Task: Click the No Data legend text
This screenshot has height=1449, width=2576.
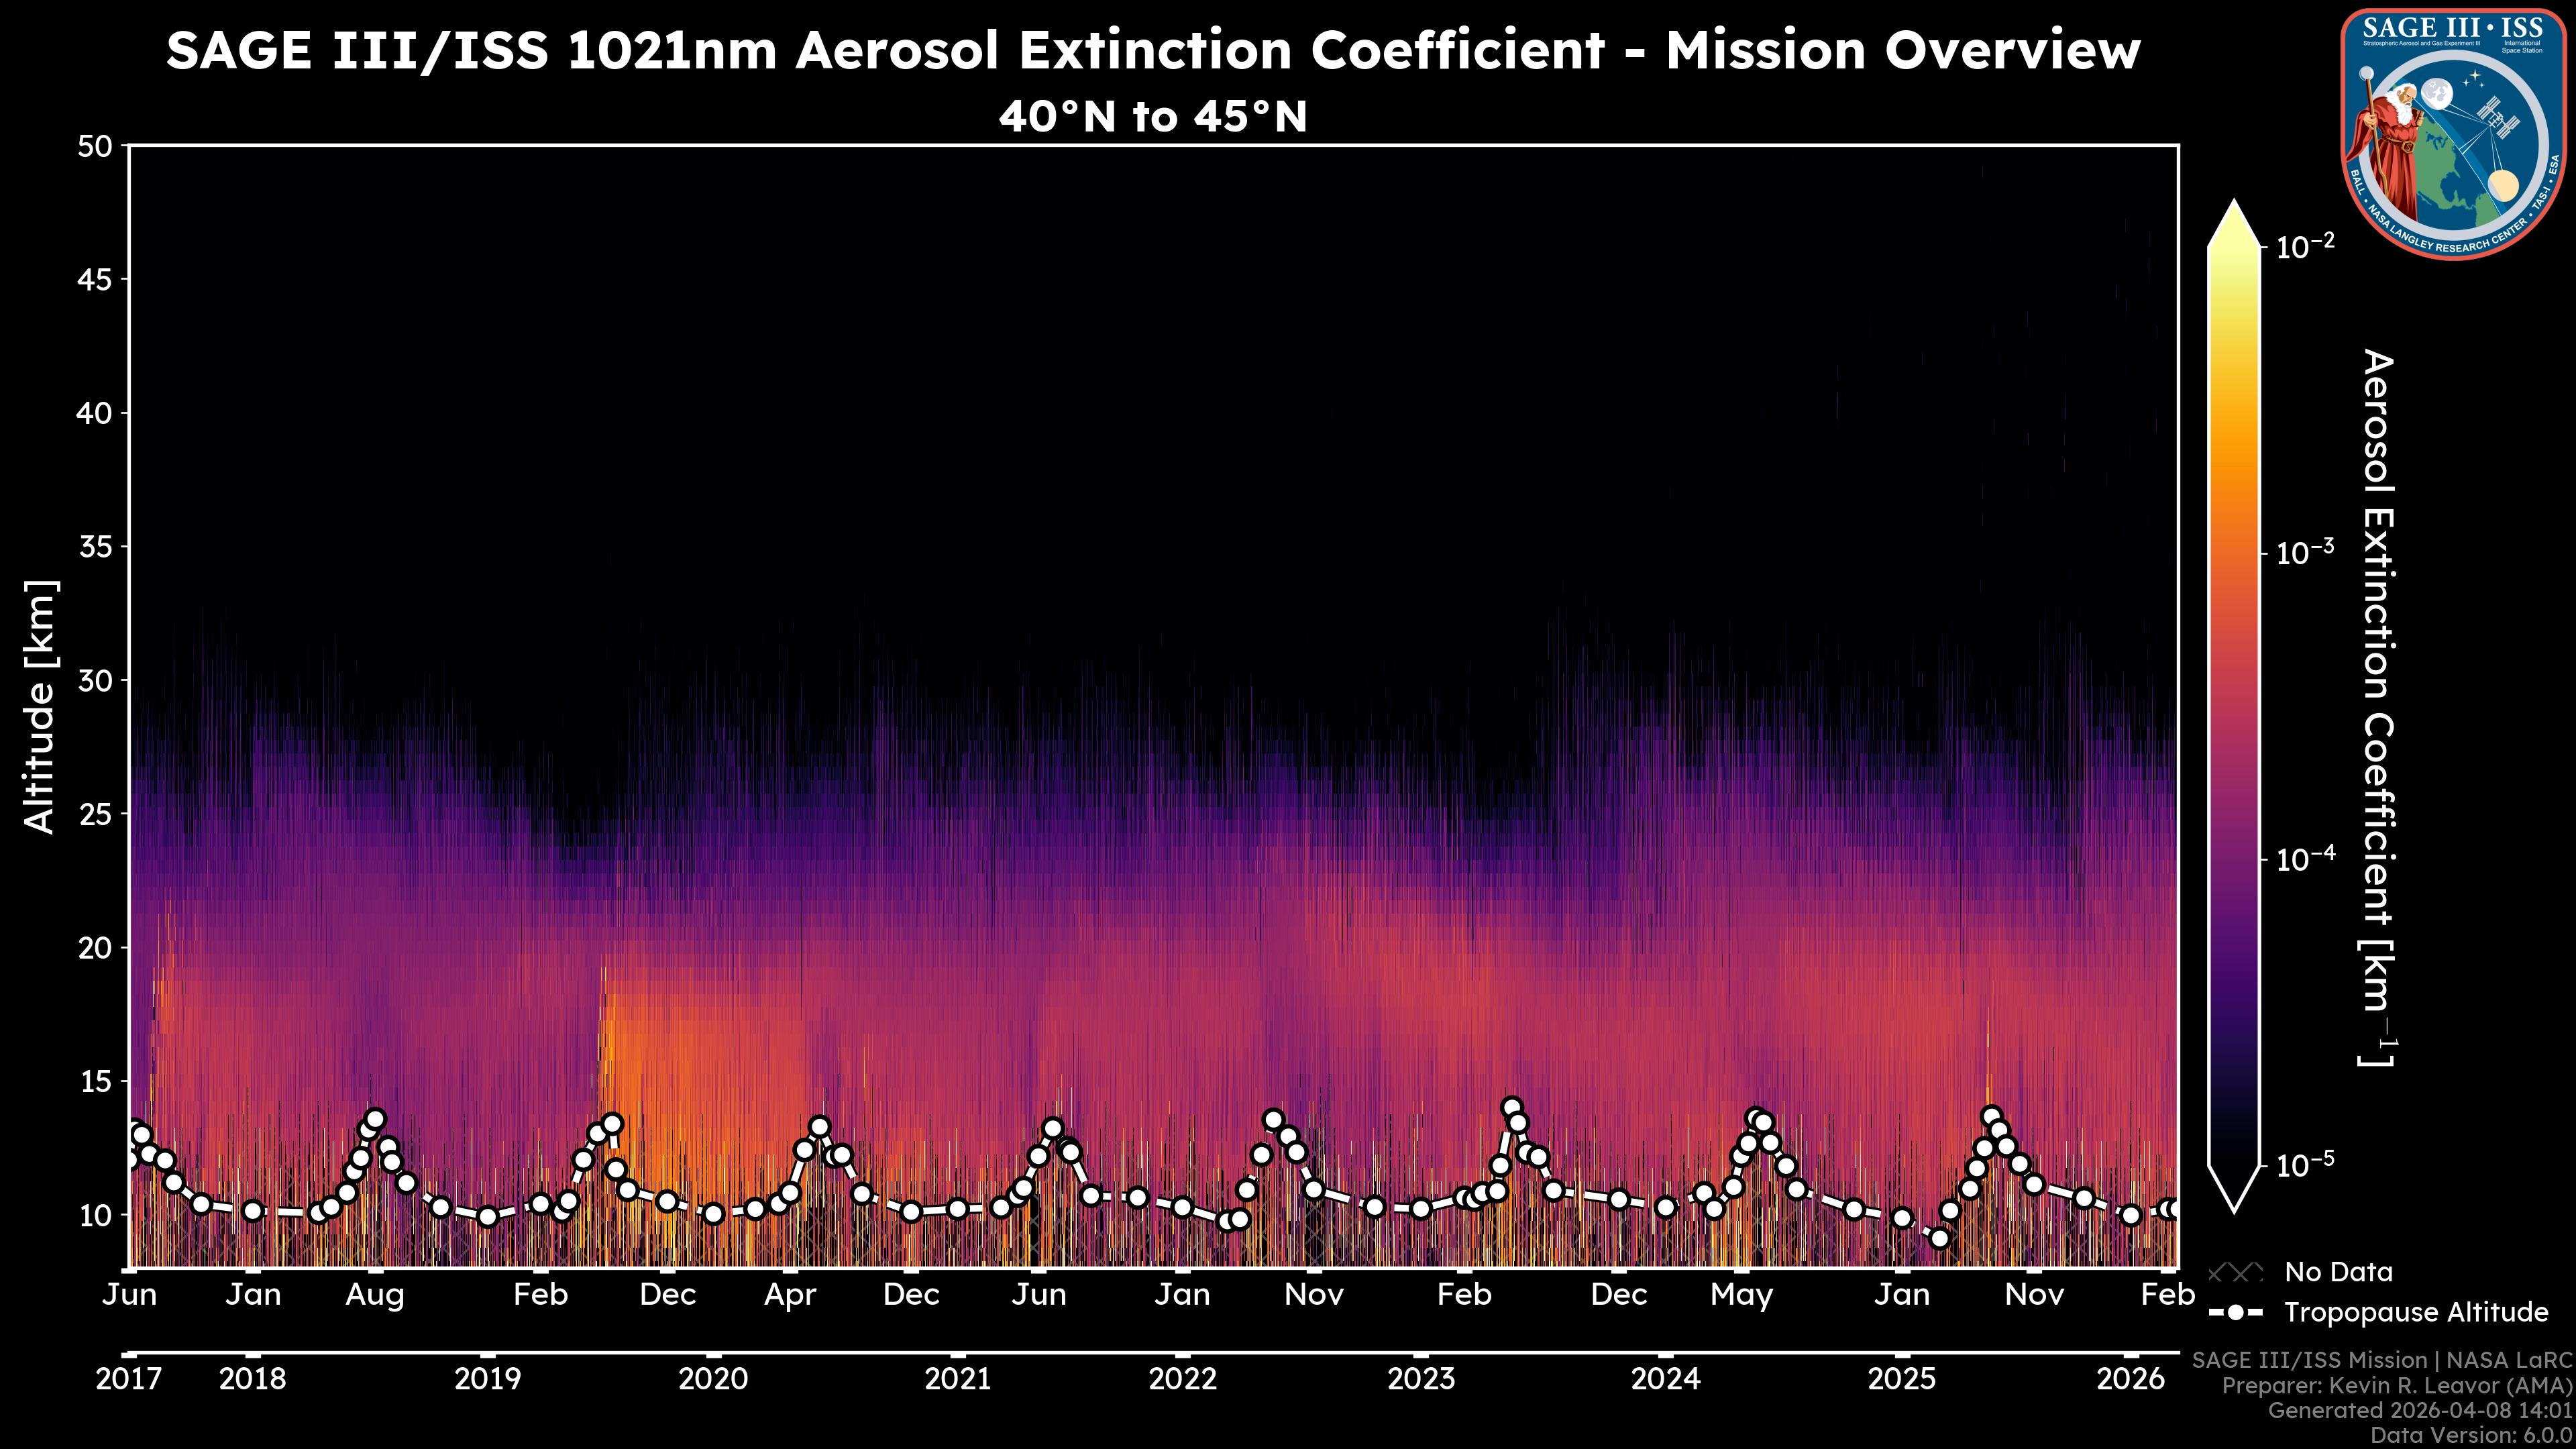Action: coord(2338,1272)
